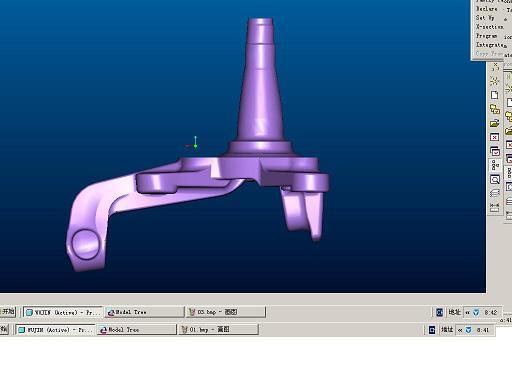
Task: Click the datum points icon in the toolbar
Action: coord(495,67)
